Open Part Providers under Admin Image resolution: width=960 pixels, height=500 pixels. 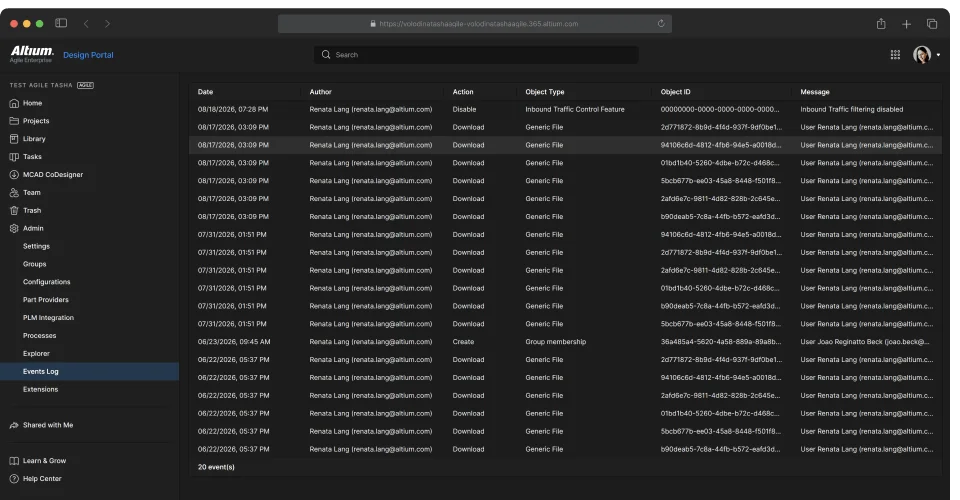tap(46, 300)
